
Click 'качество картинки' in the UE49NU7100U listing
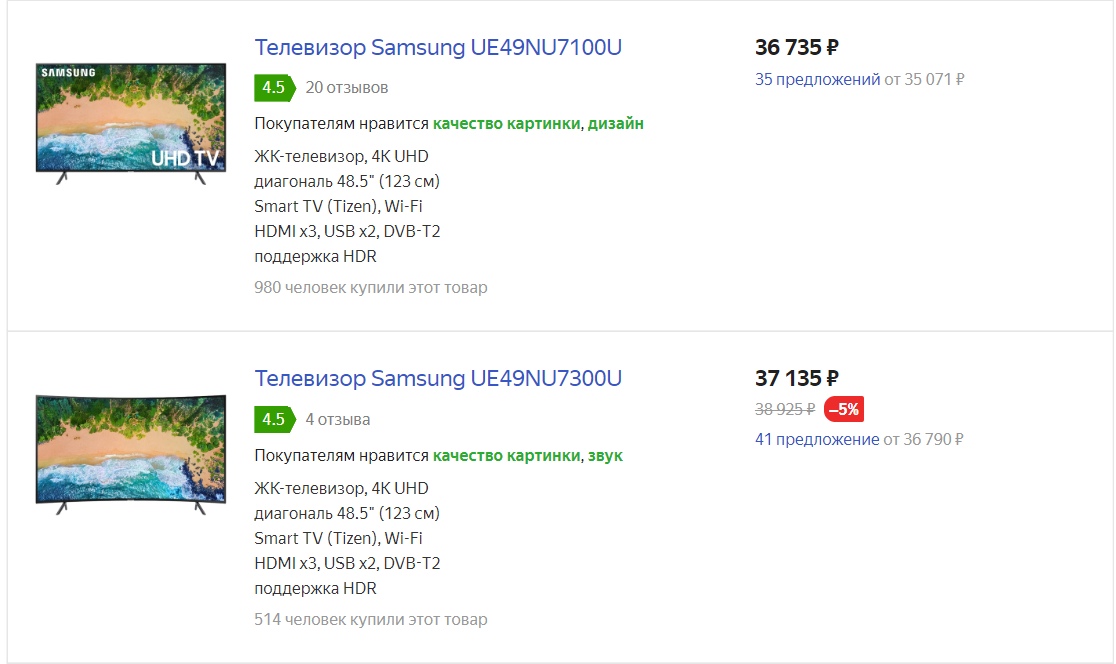click(506, 123)
